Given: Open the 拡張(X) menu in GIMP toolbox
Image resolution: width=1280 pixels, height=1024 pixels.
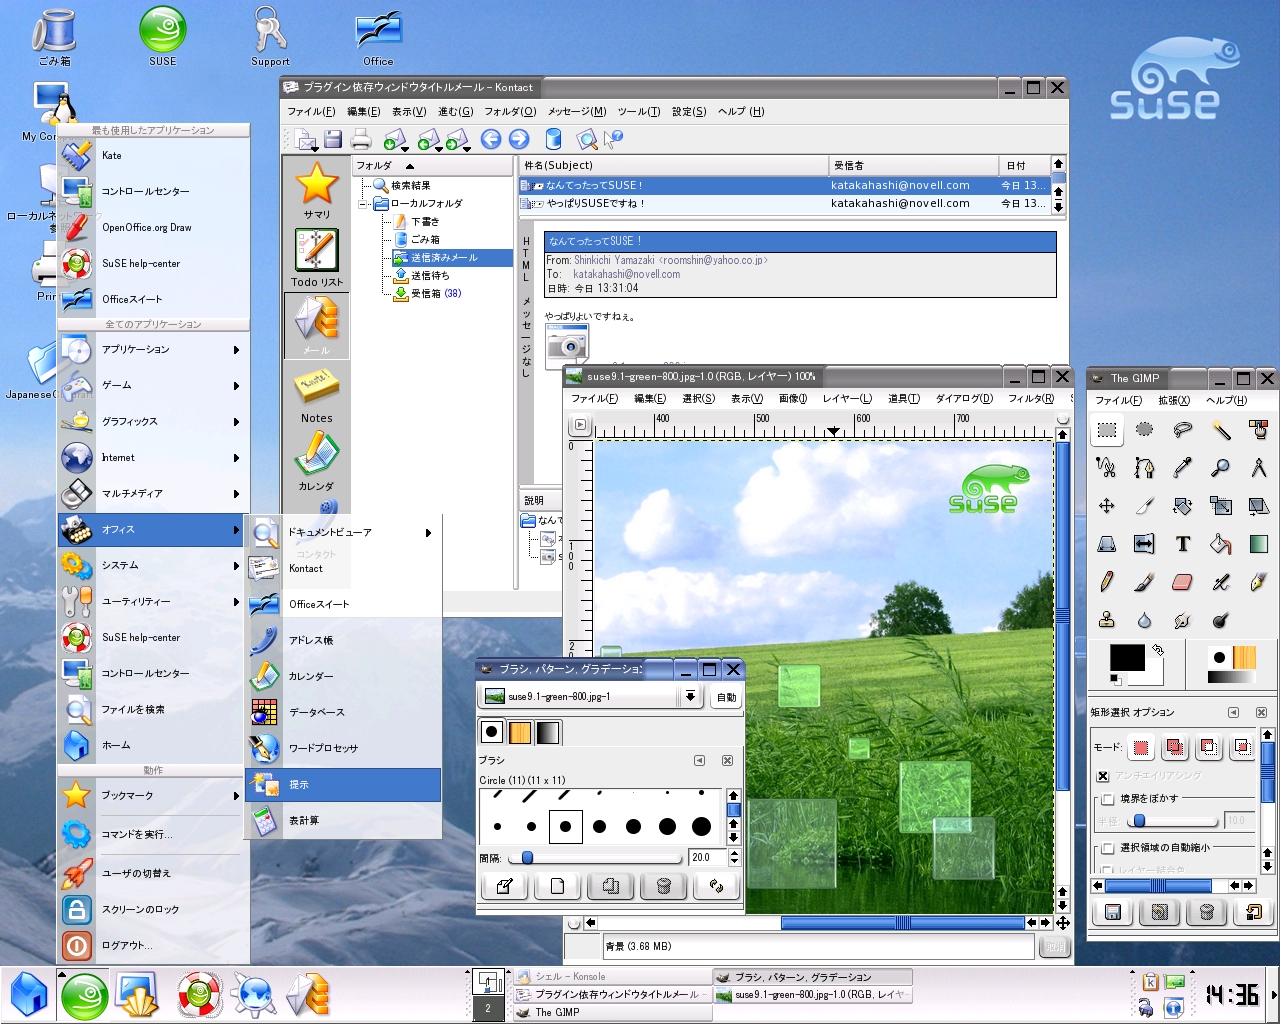Looking at the screenshot, I should (1174, 401).
